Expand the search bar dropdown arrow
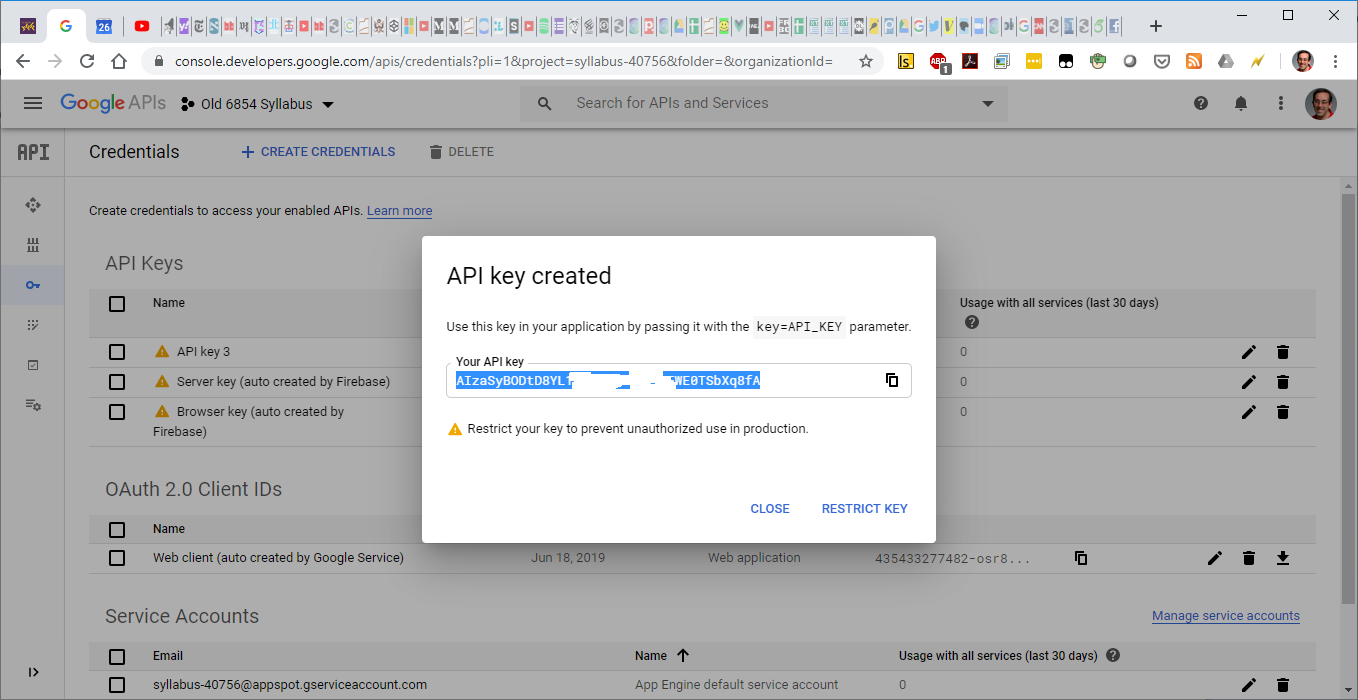The image size is (1358, 700). click(x=988, y=104)
